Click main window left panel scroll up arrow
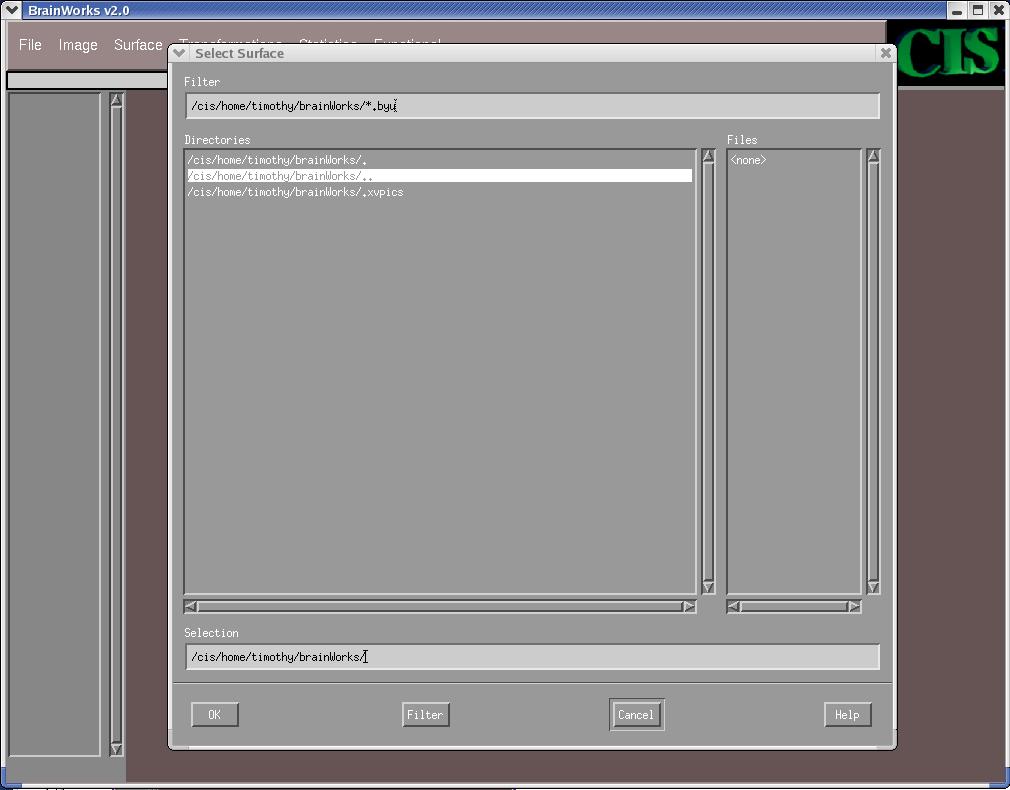 click(116, 100)
